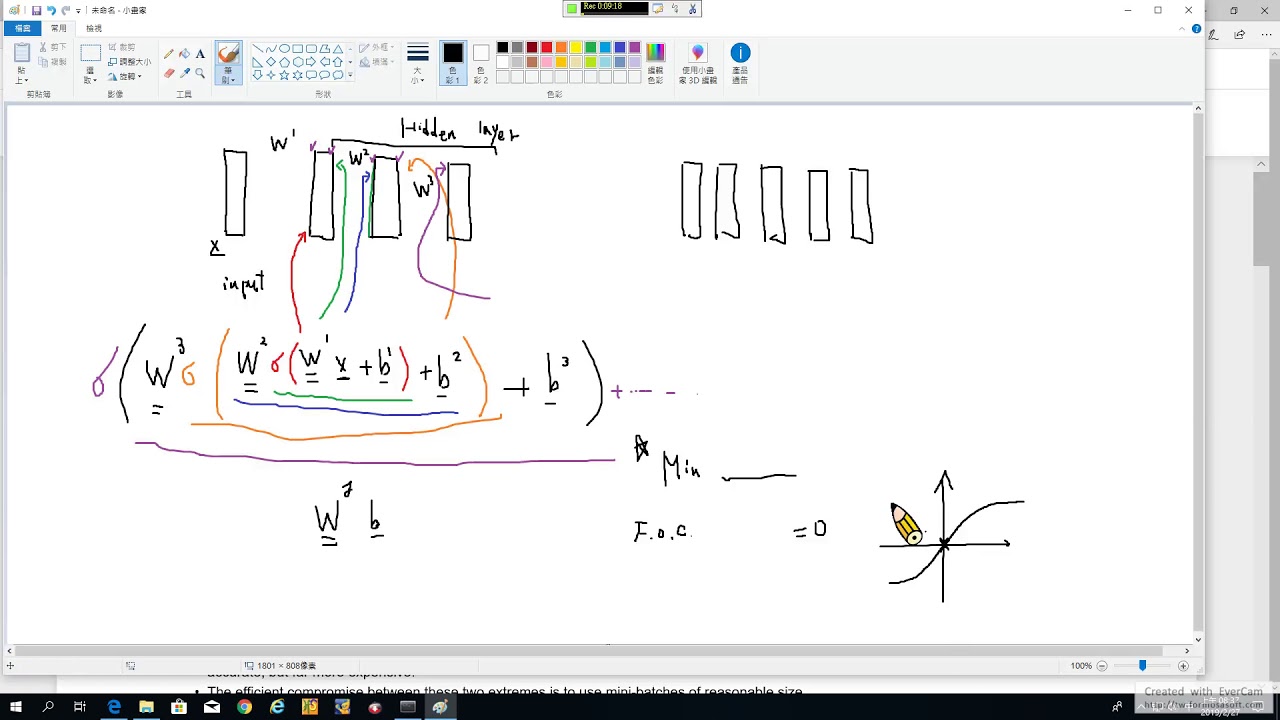This screenshot has height=720, width=1280.
Task: Open File Explorer from the taskbar
Action: pos(146,707)
